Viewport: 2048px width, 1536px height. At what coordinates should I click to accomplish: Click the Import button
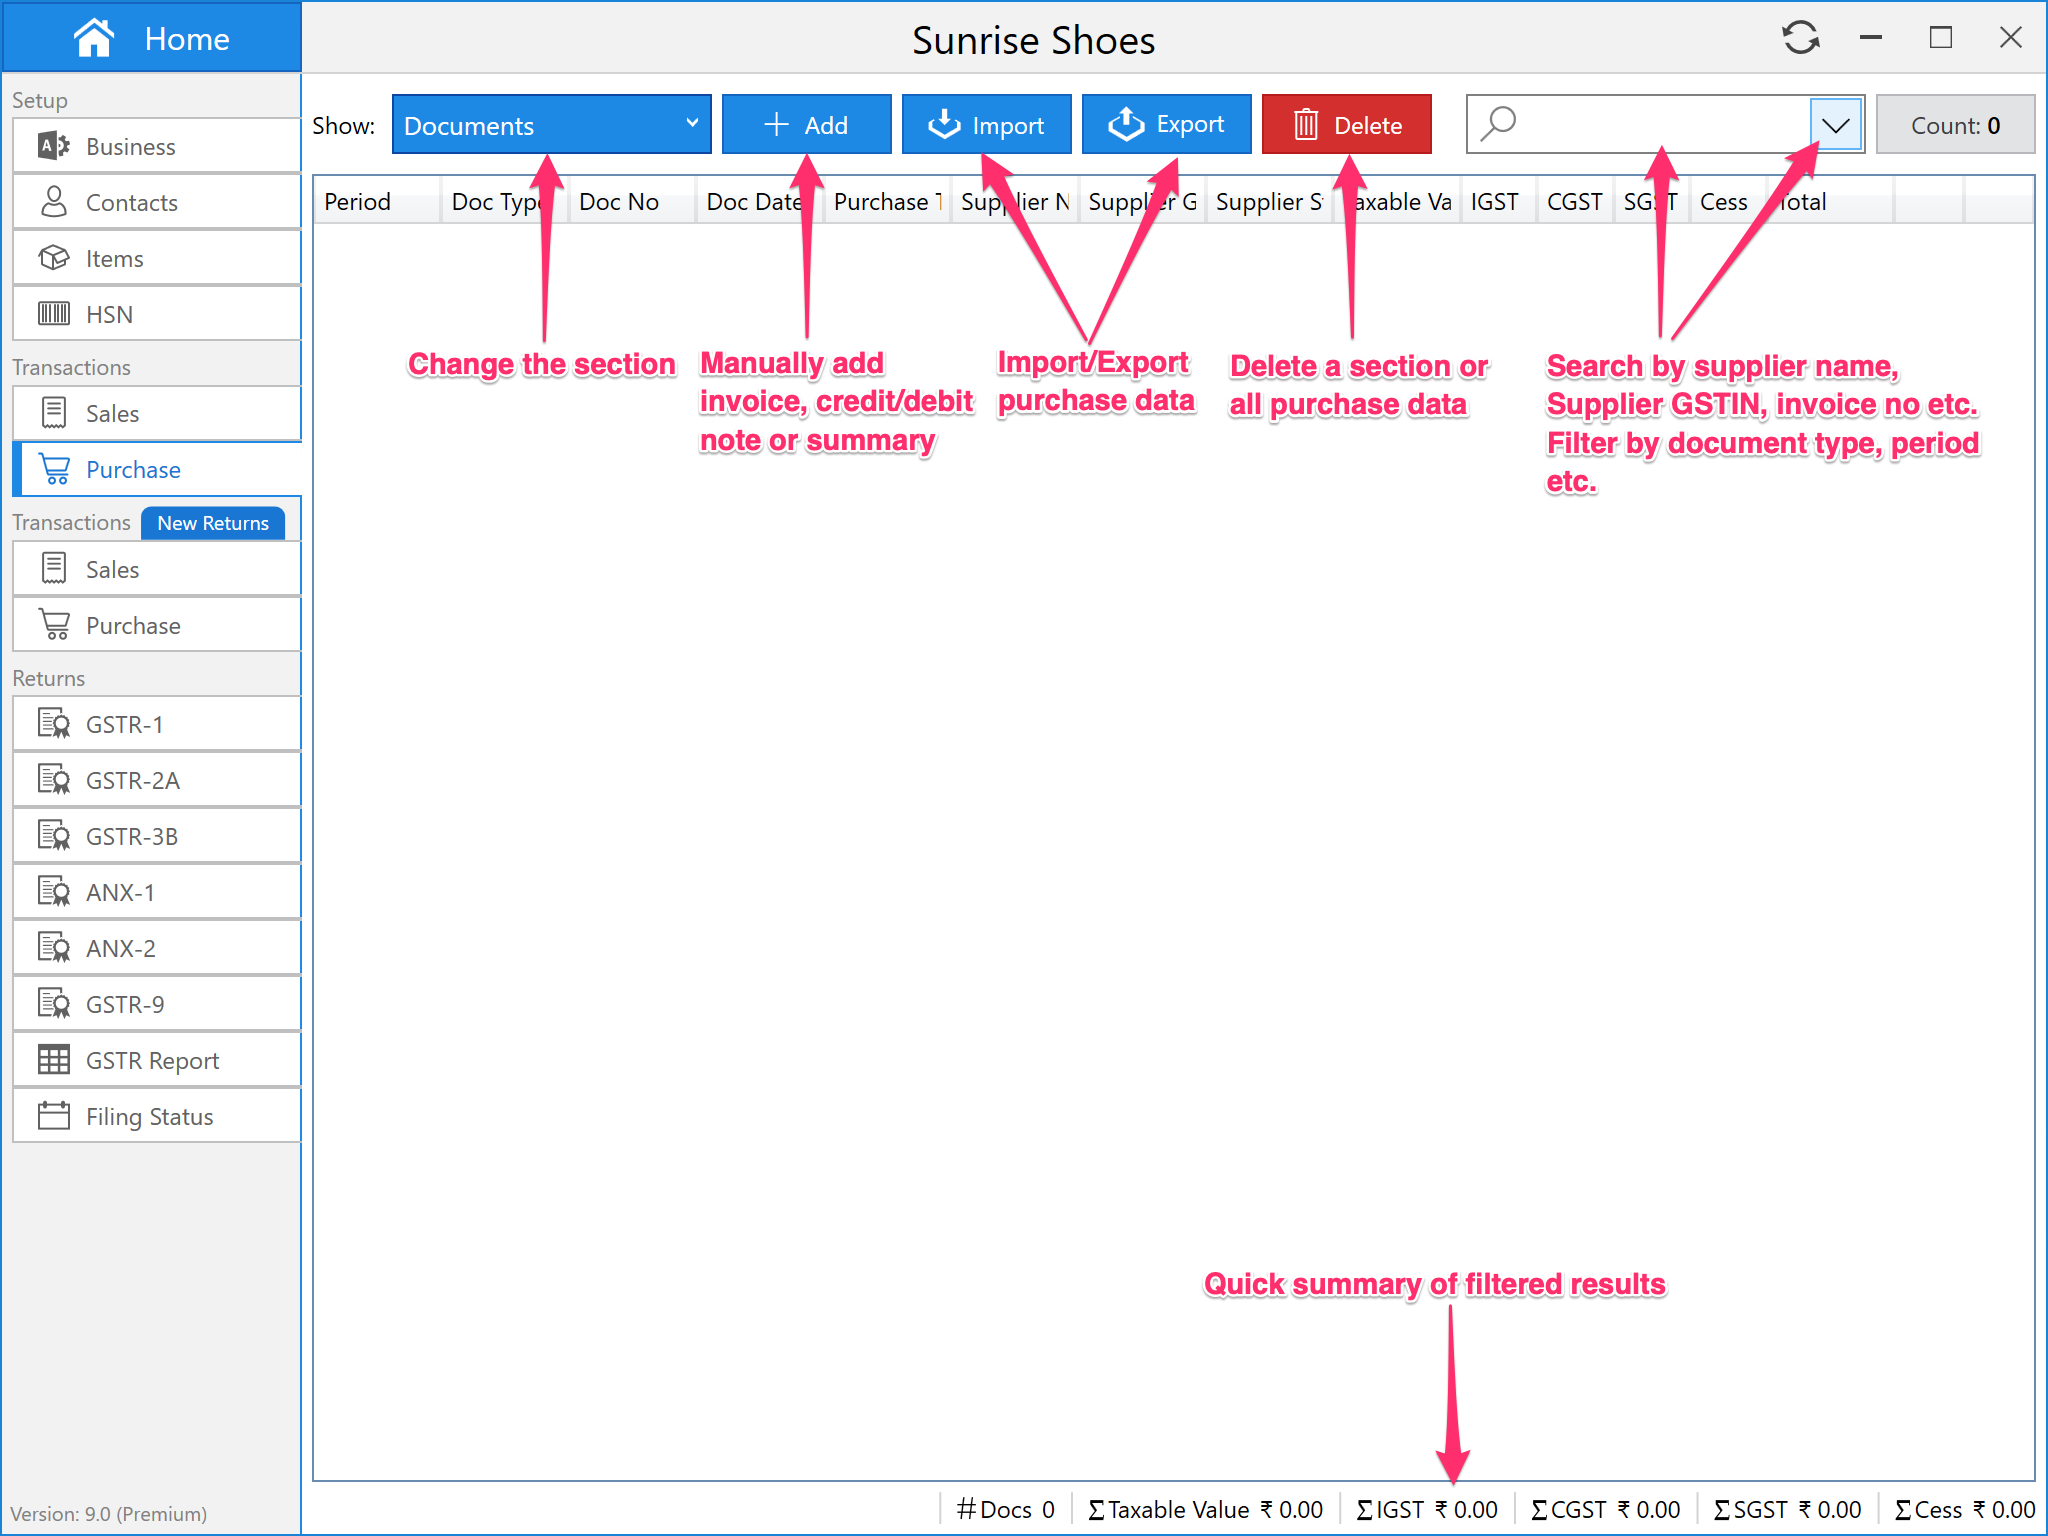pos(986,125)
